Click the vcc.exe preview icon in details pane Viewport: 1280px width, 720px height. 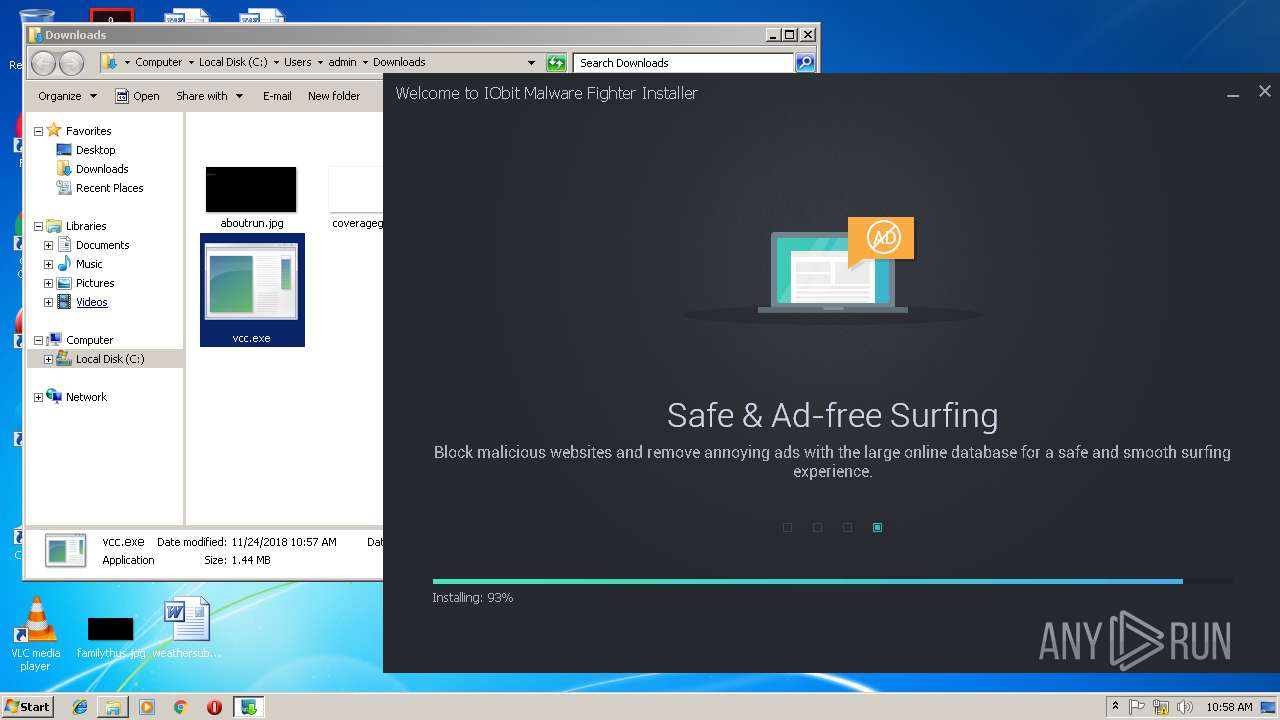click(66, 551)
